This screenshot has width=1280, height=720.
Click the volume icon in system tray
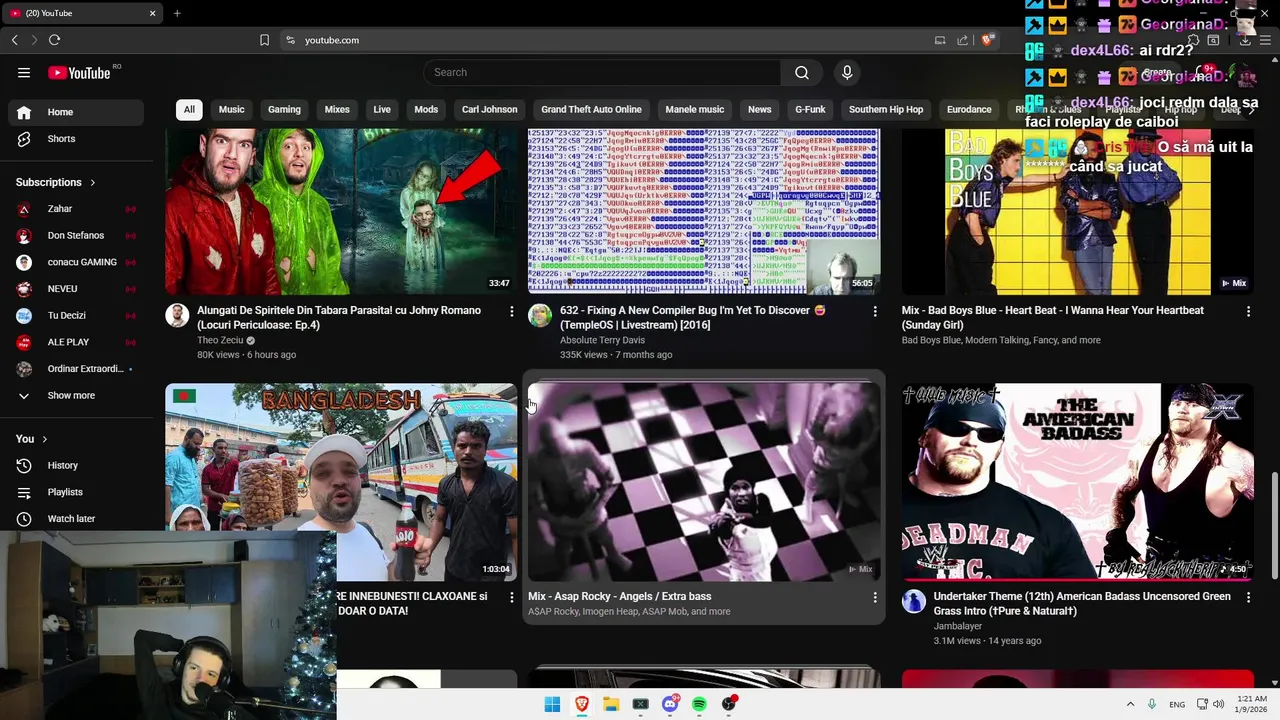pyautogui.click(x=1218, y=704)
